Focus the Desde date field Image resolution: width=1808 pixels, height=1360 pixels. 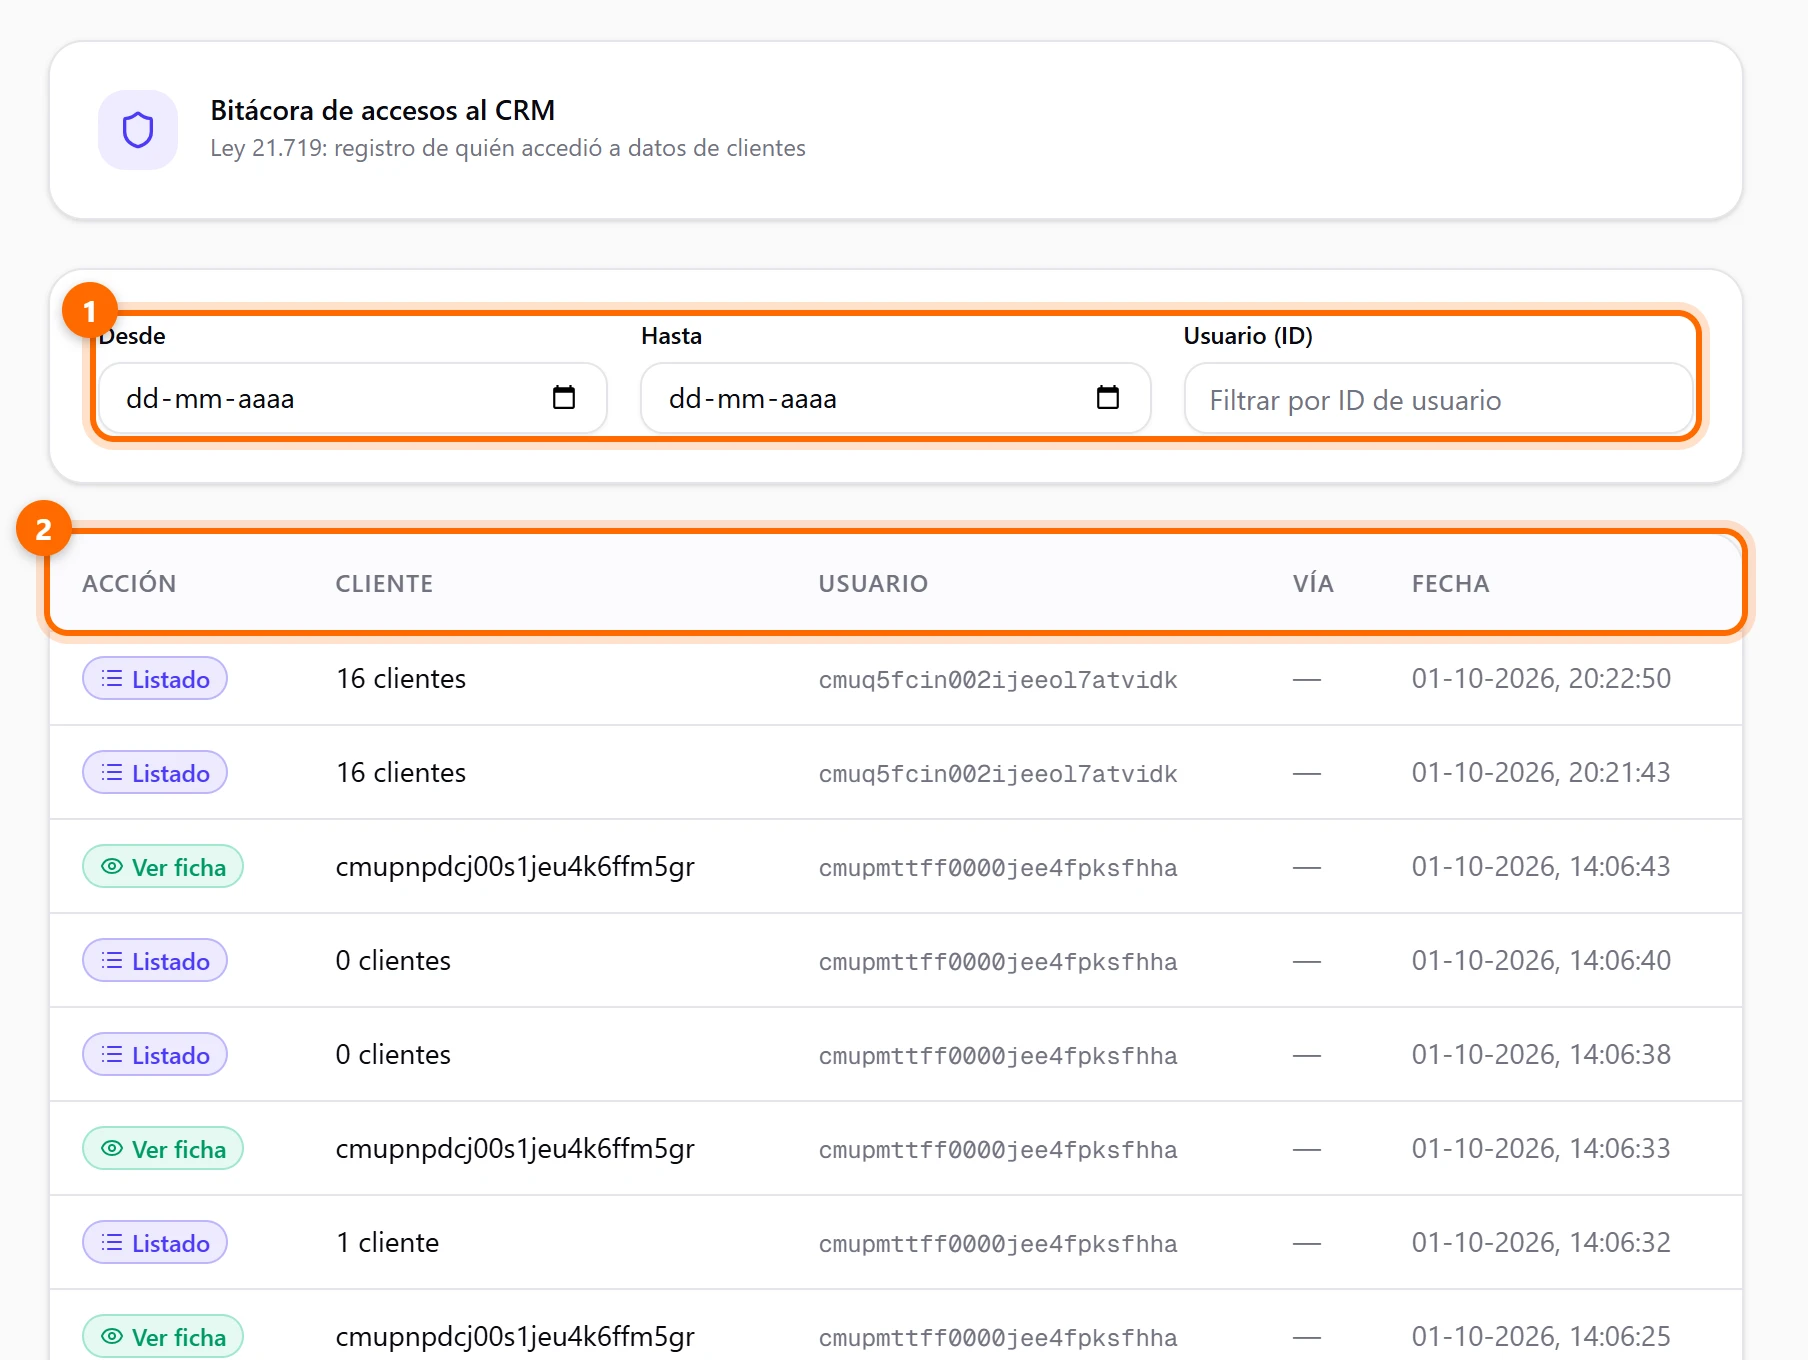tap(353, 398)
